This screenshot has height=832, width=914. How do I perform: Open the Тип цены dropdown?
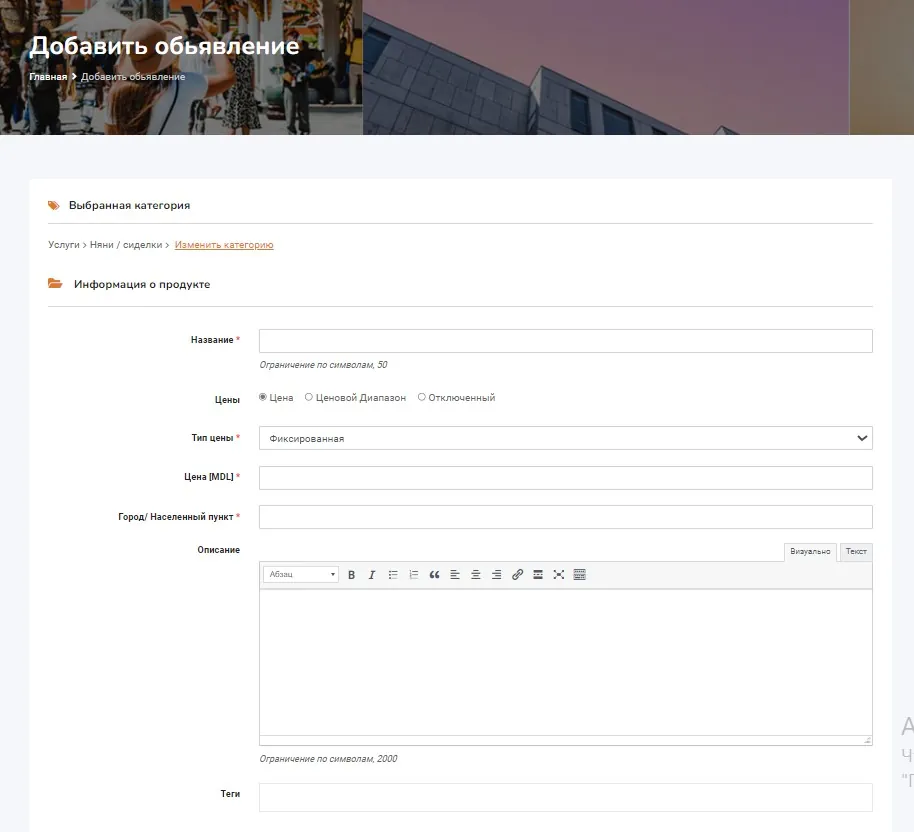pyautogui.click(x=565, y=438)
